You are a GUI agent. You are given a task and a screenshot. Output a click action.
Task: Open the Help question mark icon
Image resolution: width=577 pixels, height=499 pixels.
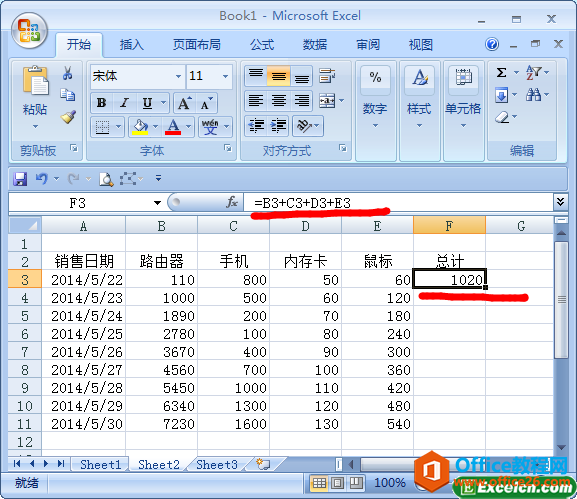click(492, 44)
